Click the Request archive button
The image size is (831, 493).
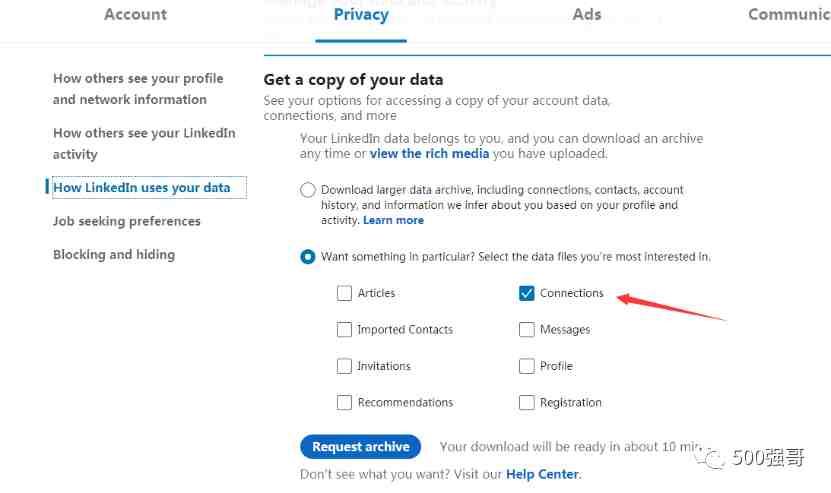360,447
